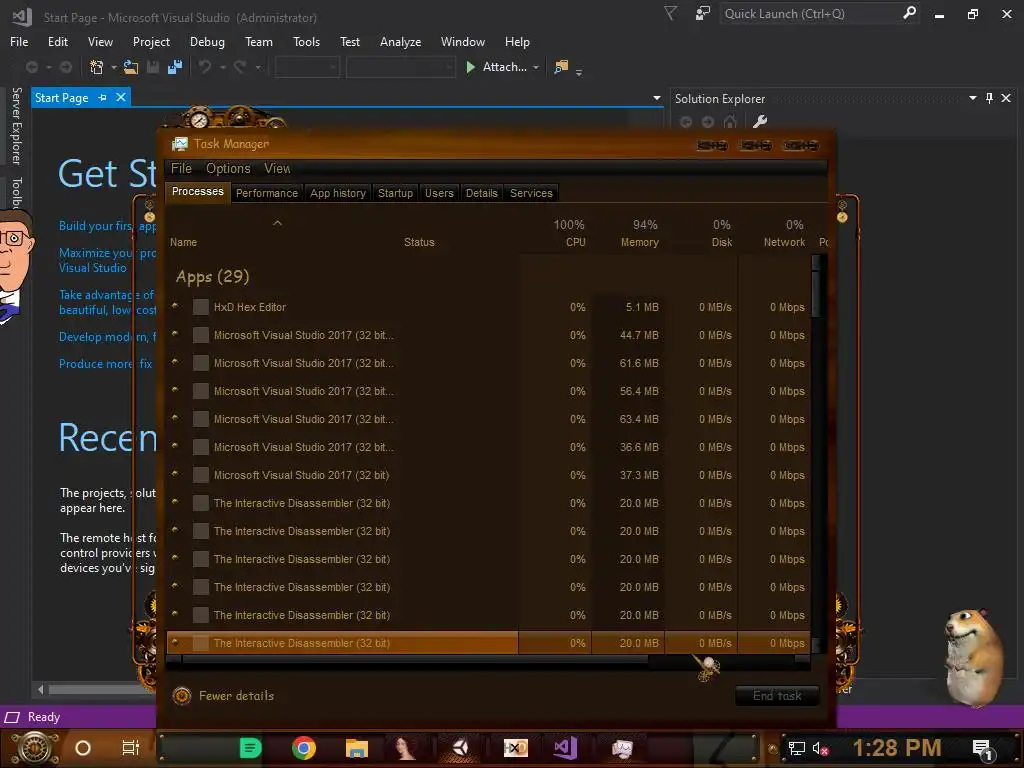Click the Undo icon in the toolbar
Image resolution: width=1024 pixels, height=768 pixels.
coord(205,67)
